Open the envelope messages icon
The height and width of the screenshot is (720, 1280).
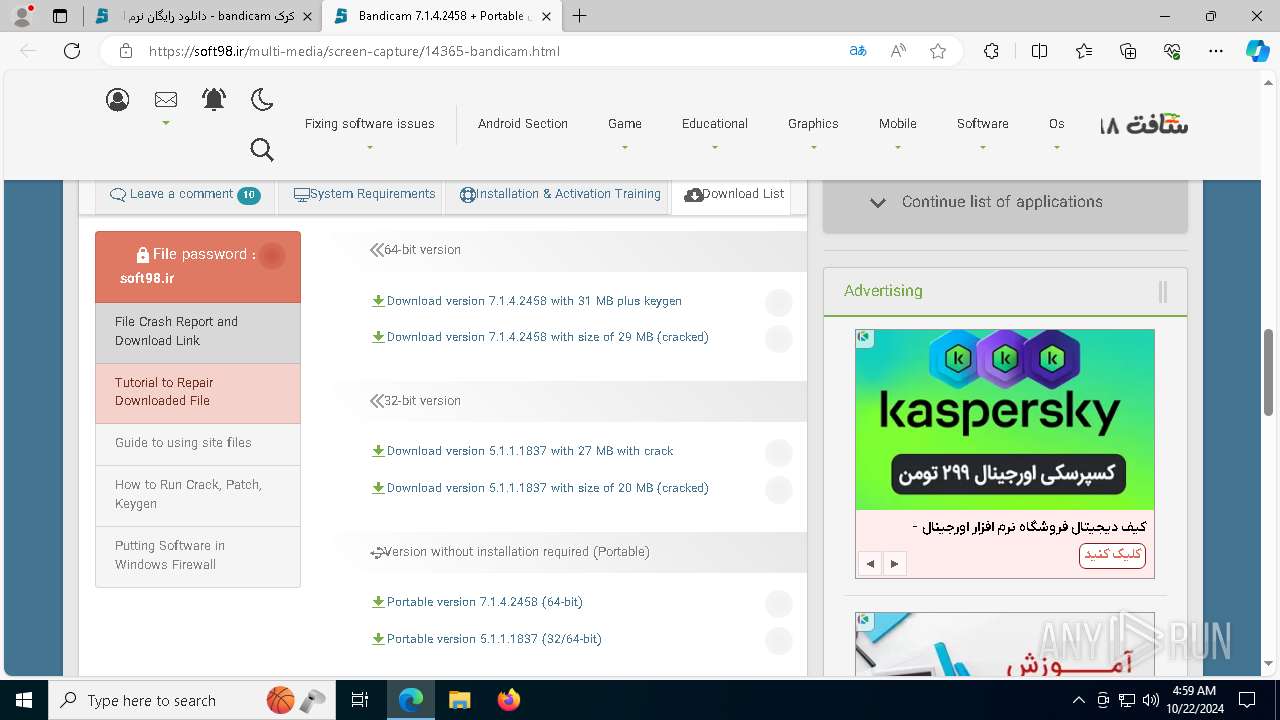pyautogui.click(x=166, y=100)
